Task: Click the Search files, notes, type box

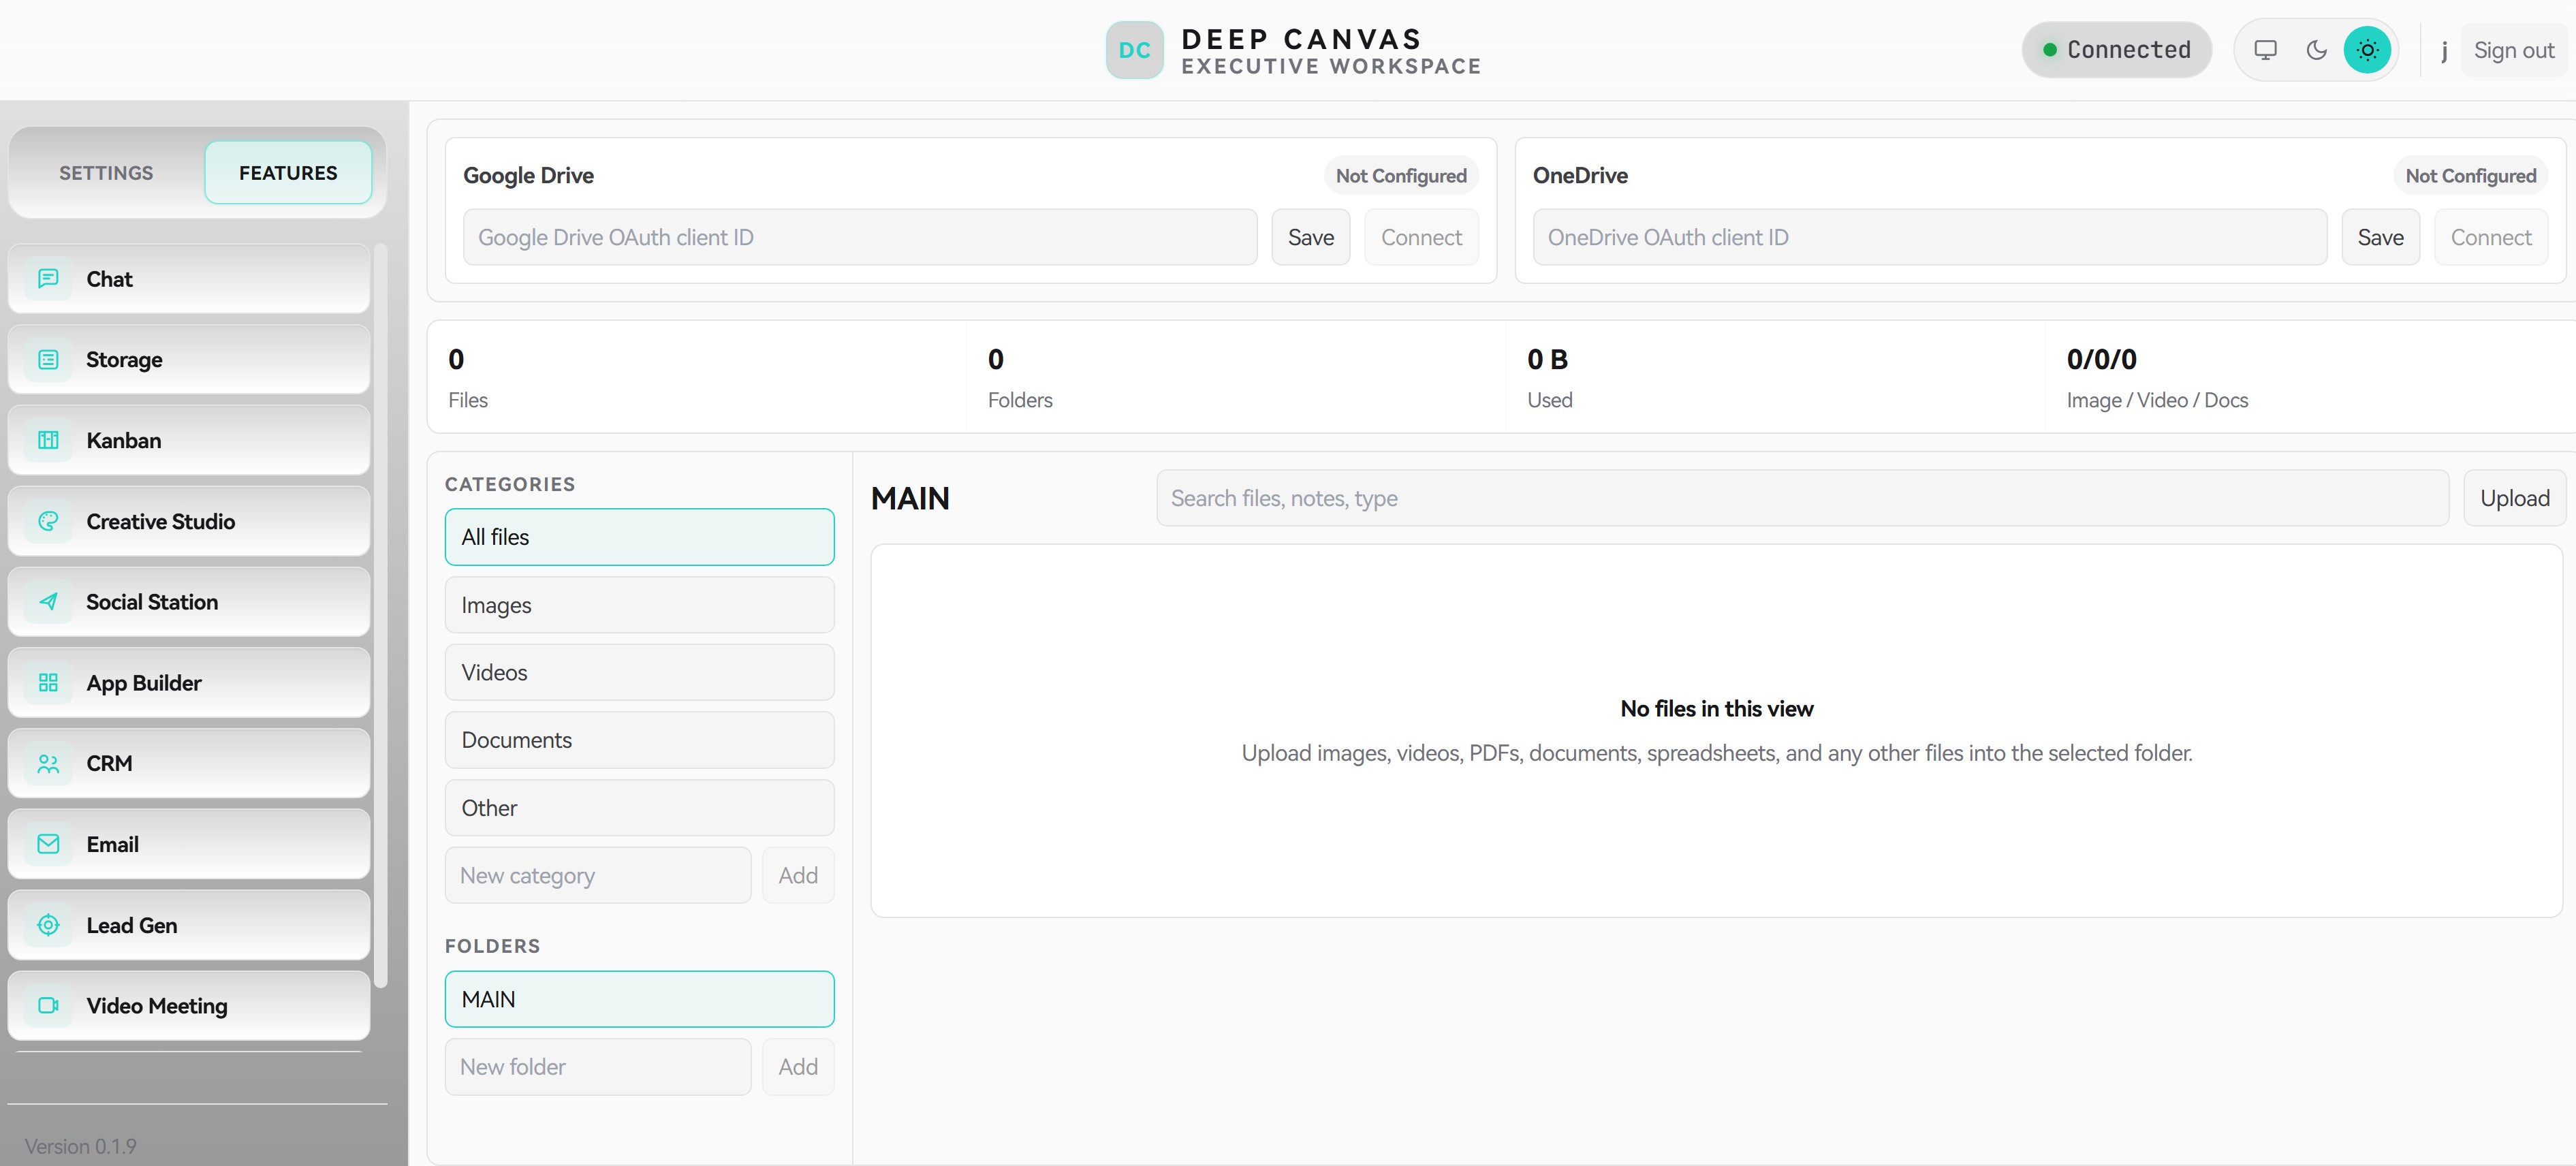Action: point(1803,498)
